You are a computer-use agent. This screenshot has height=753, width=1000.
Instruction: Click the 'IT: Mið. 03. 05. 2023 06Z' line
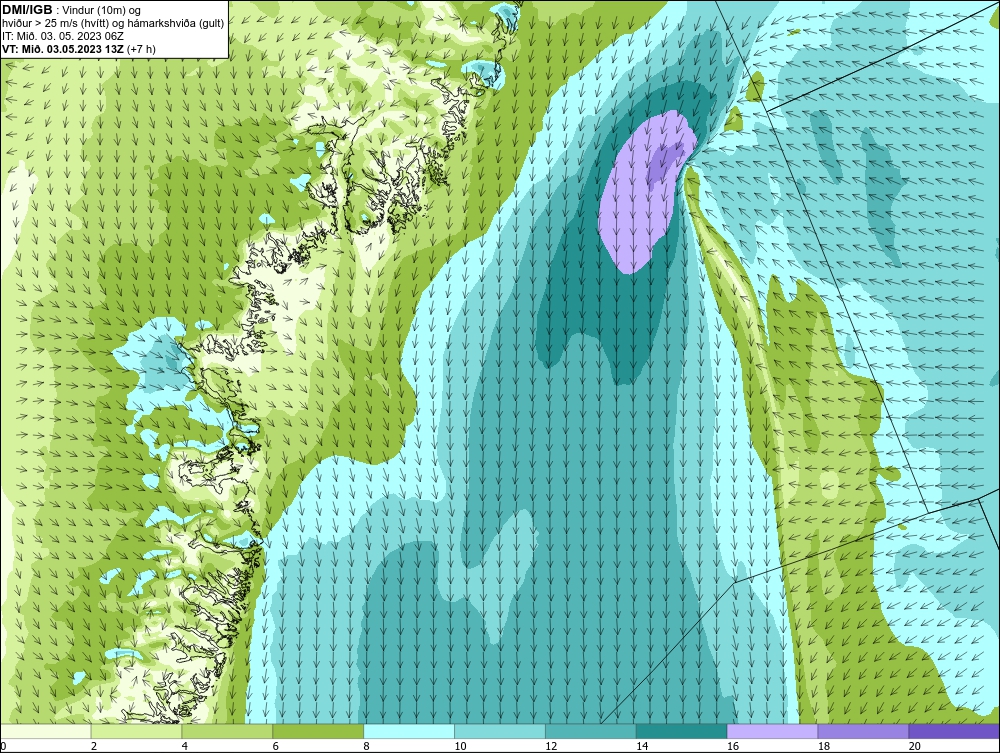[x=63, y=36]
